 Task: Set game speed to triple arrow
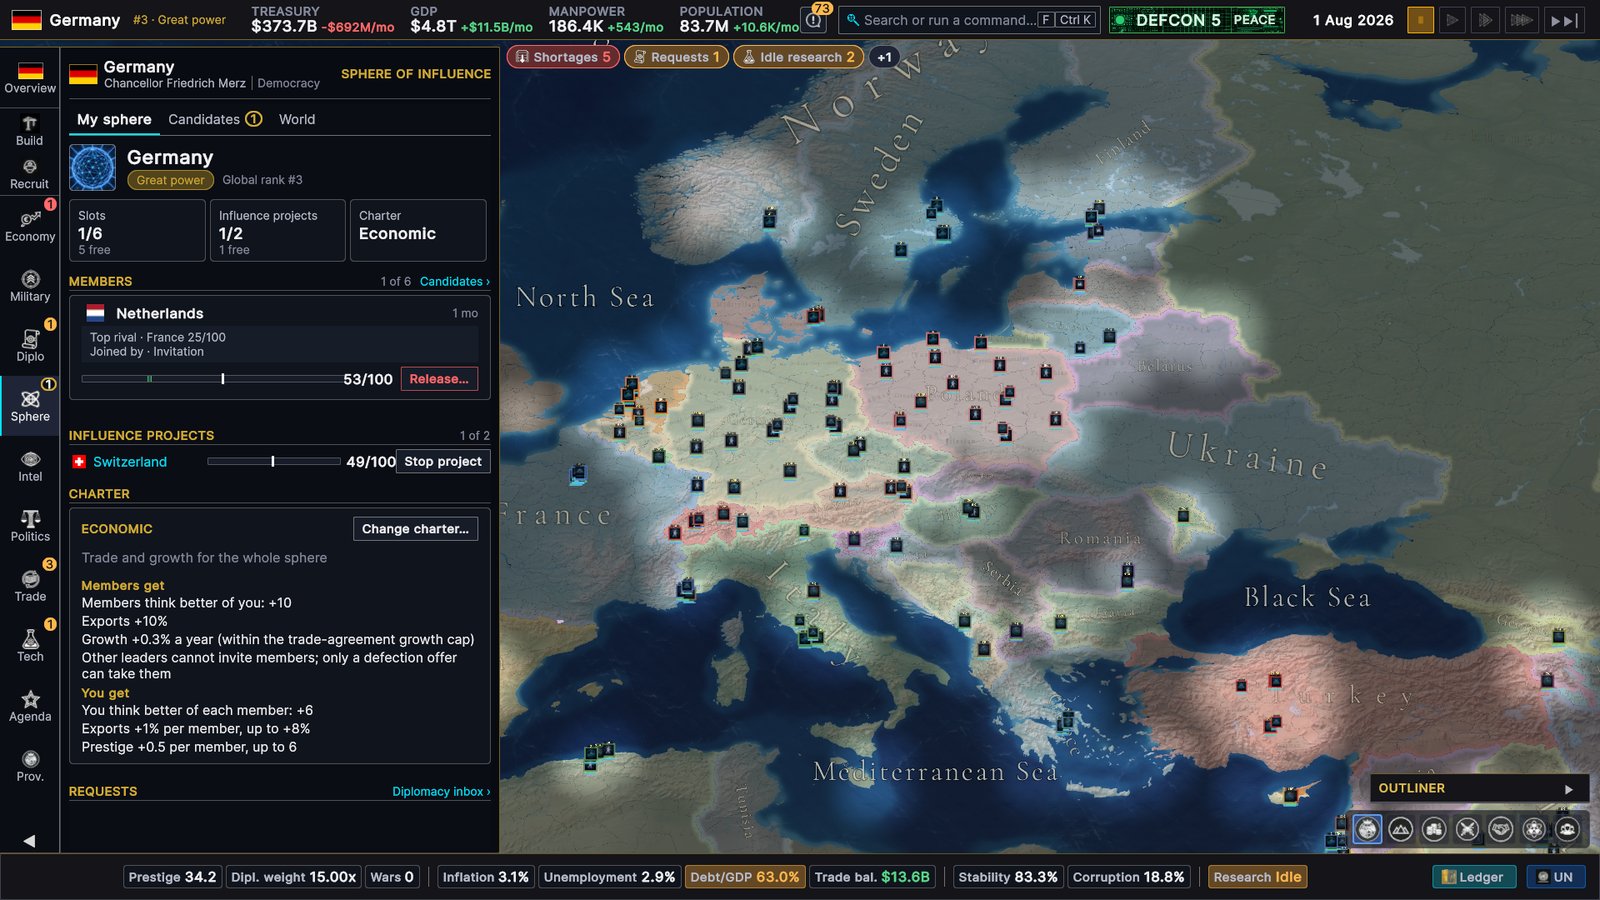1521,20
